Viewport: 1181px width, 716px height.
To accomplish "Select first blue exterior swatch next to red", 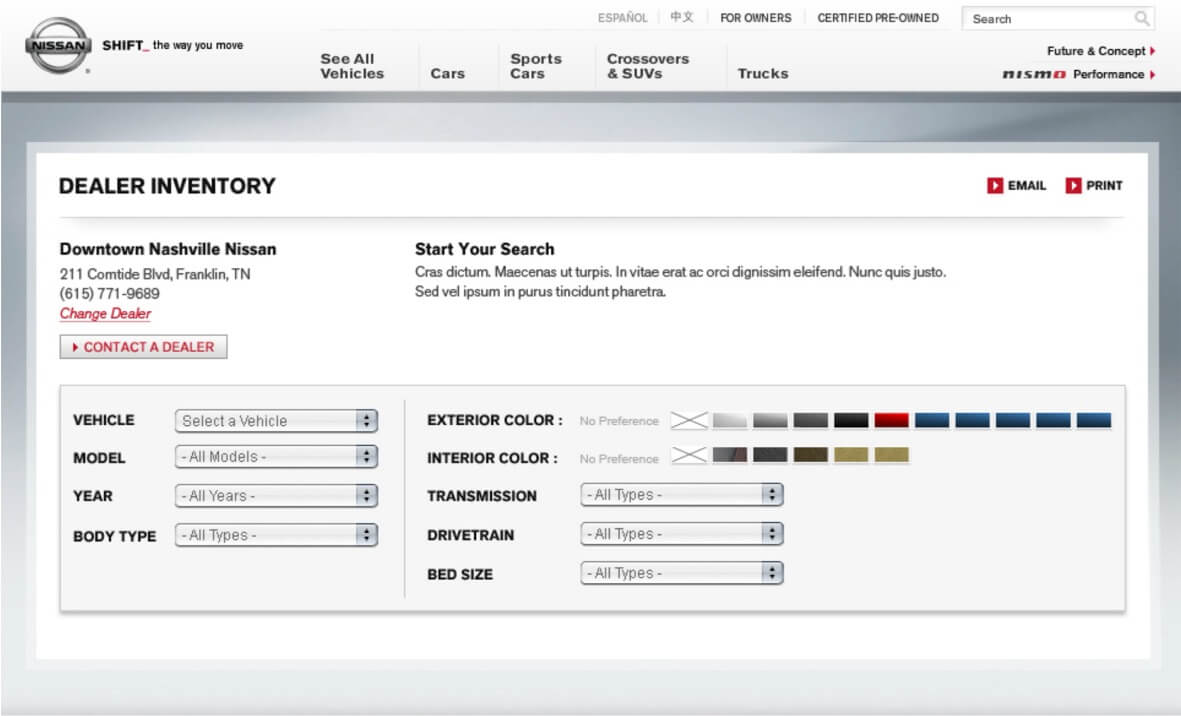I will (932, 420).
